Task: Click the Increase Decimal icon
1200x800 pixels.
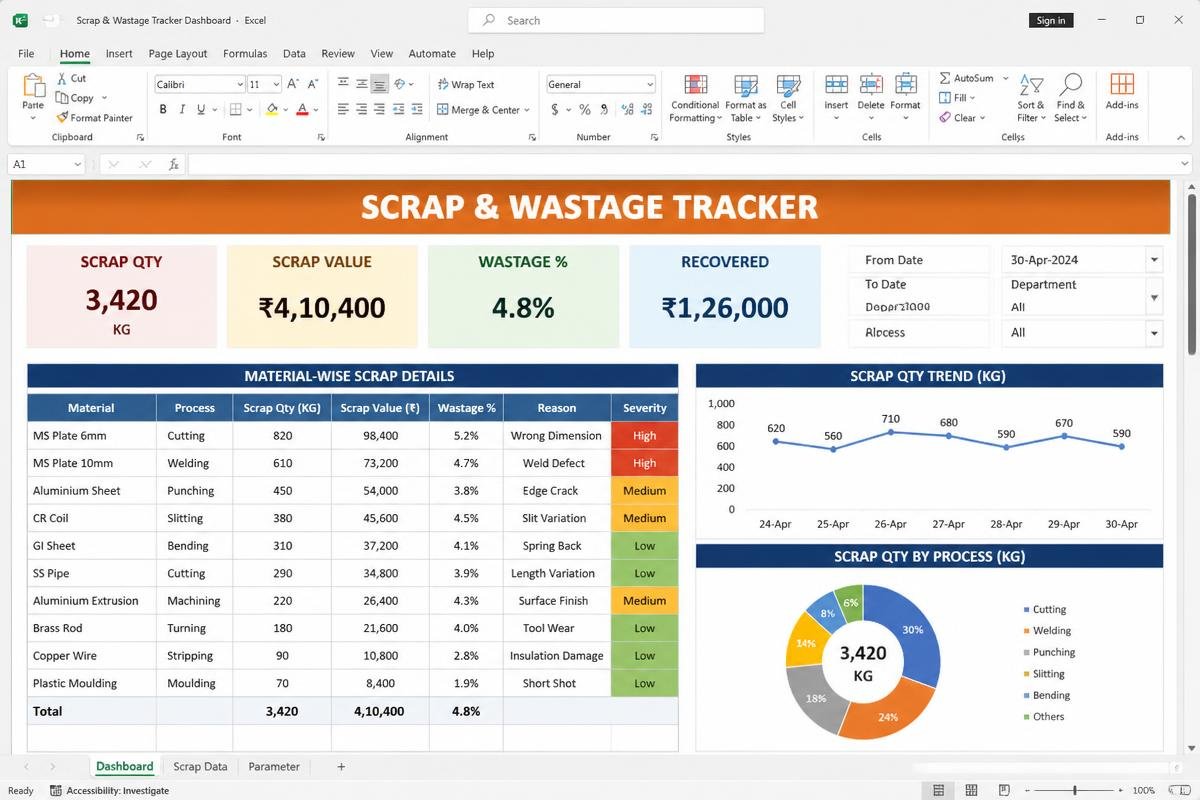Action: coord(626,110)
